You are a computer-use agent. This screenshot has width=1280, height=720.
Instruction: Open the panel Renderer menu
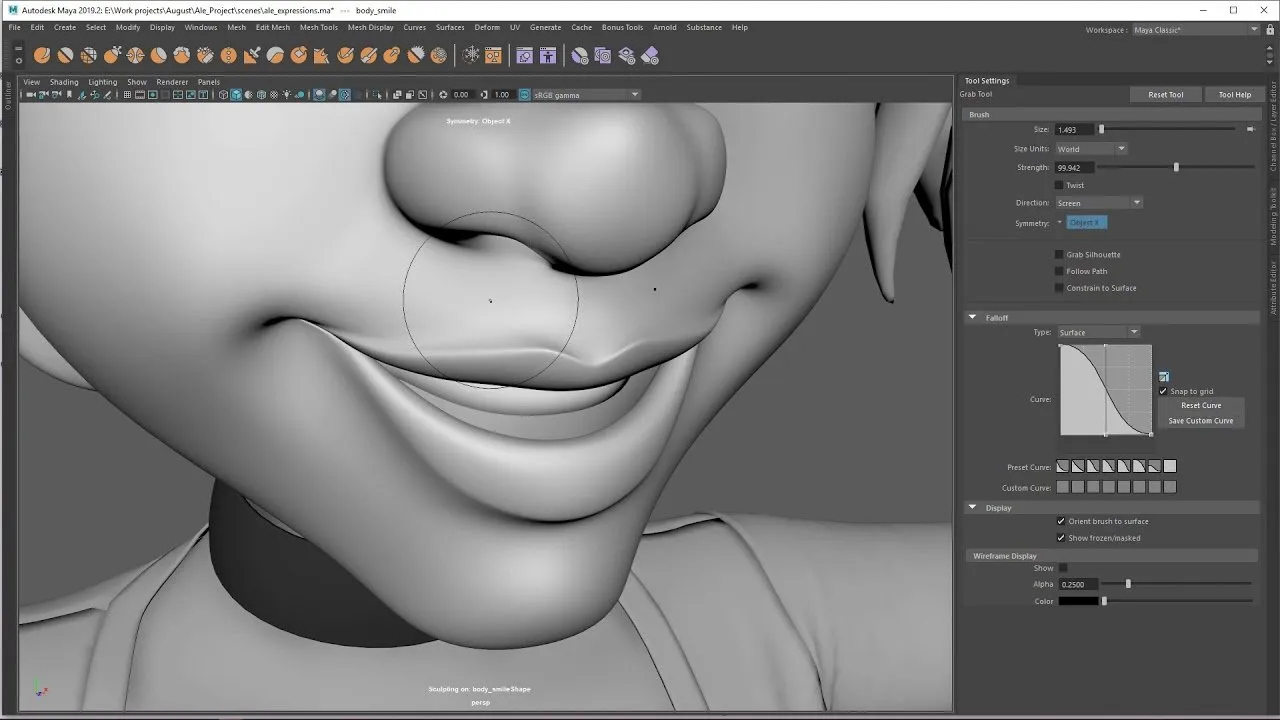coord(172,82)
